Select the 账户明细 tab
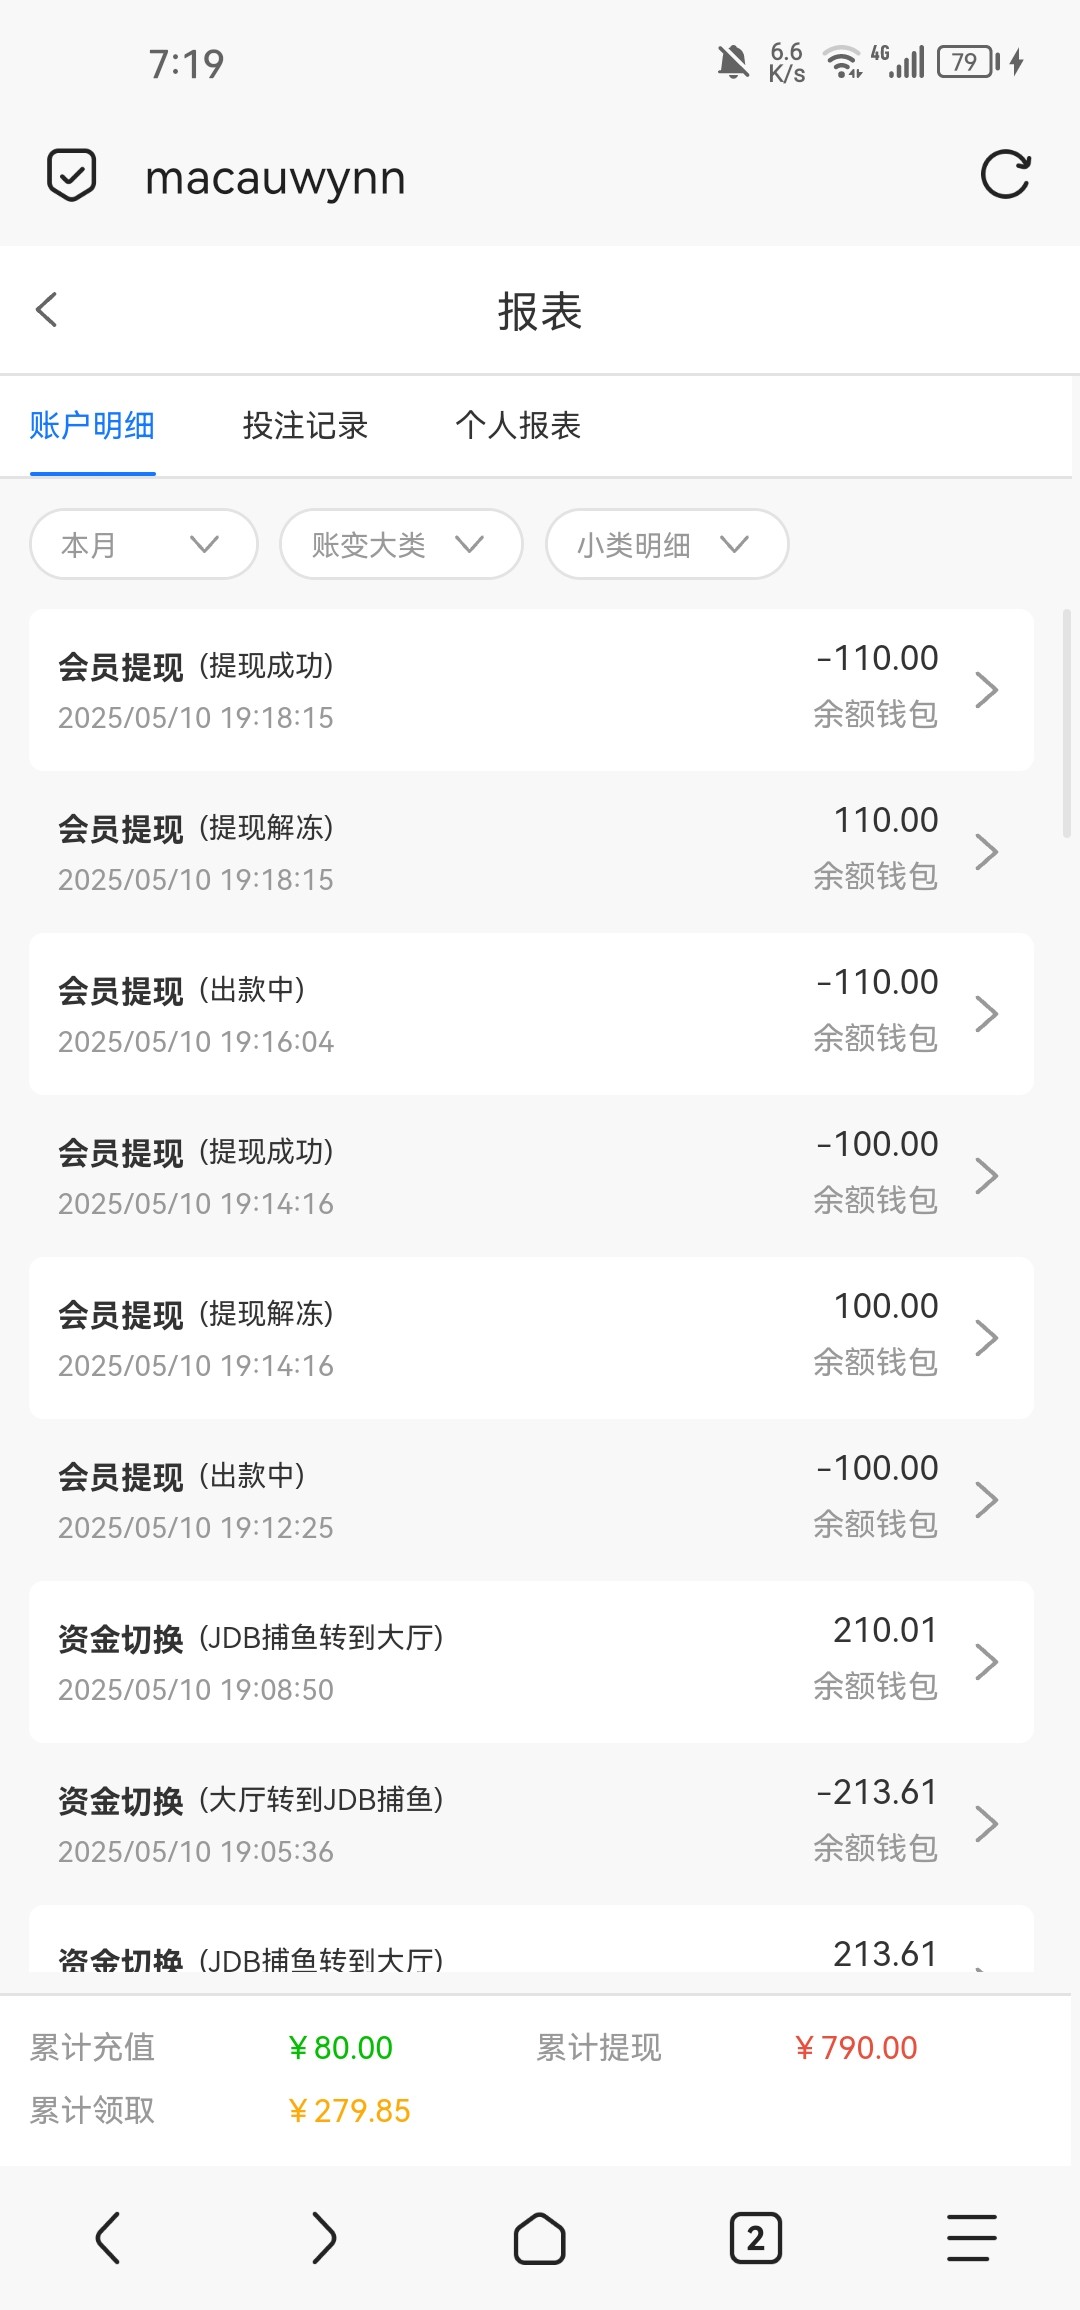This screenshot has height=2310, width=1080. click(92, 426)
